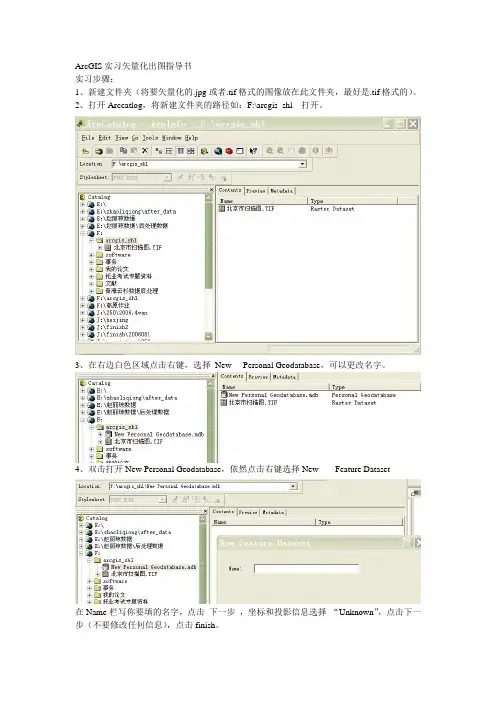Expand the E:\zhaoliqiong\after_data node in top tree
This screenshot has height=702, width=496.
pyautogui.click(x=82, y=211)
